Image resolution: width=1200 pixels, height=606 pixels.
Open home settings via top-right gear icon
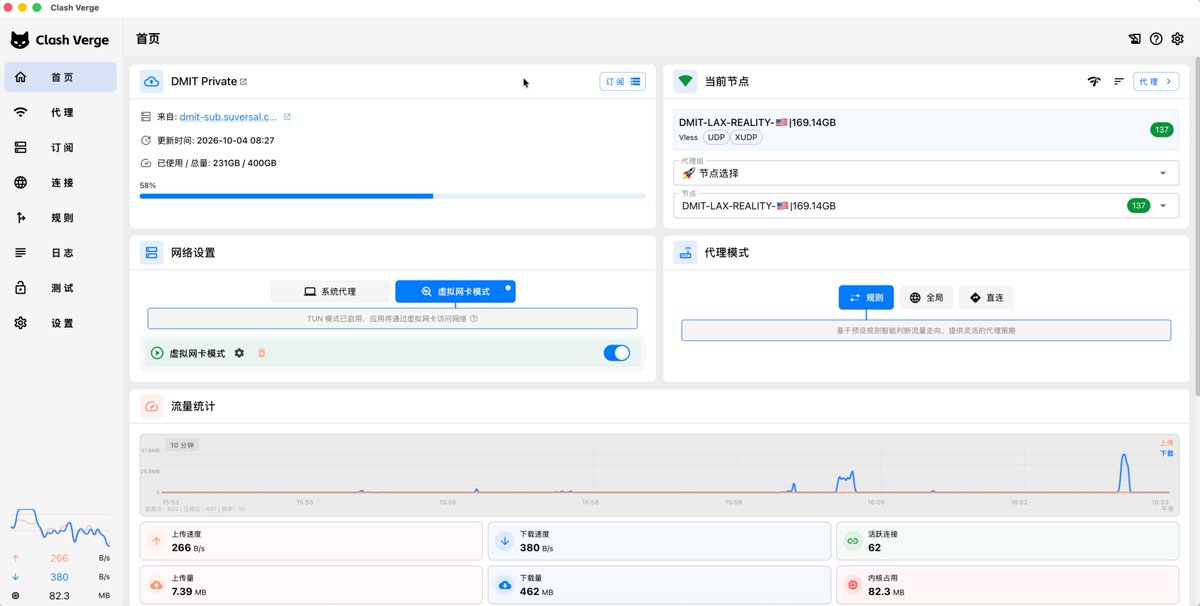pos(1178,39)
